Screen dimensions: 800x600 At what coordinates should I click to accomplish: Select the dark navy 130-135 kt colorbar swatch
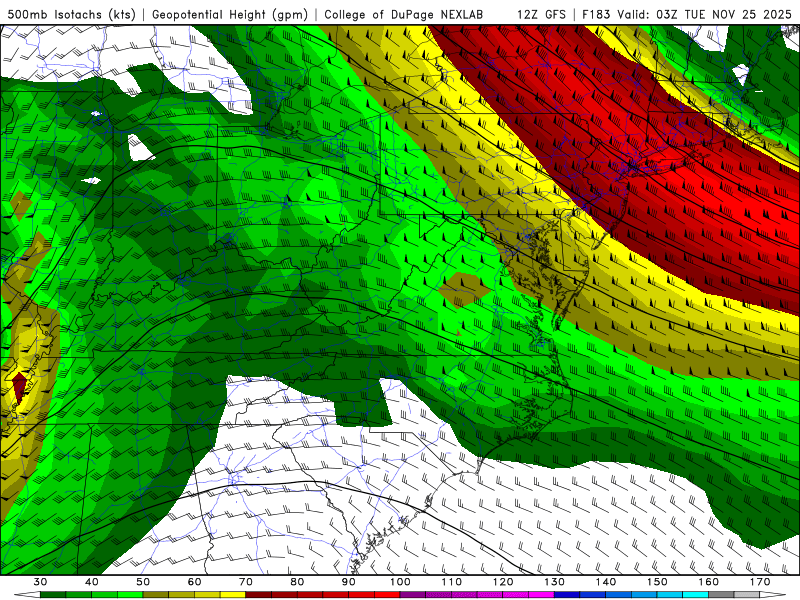(x=567, y=595)
